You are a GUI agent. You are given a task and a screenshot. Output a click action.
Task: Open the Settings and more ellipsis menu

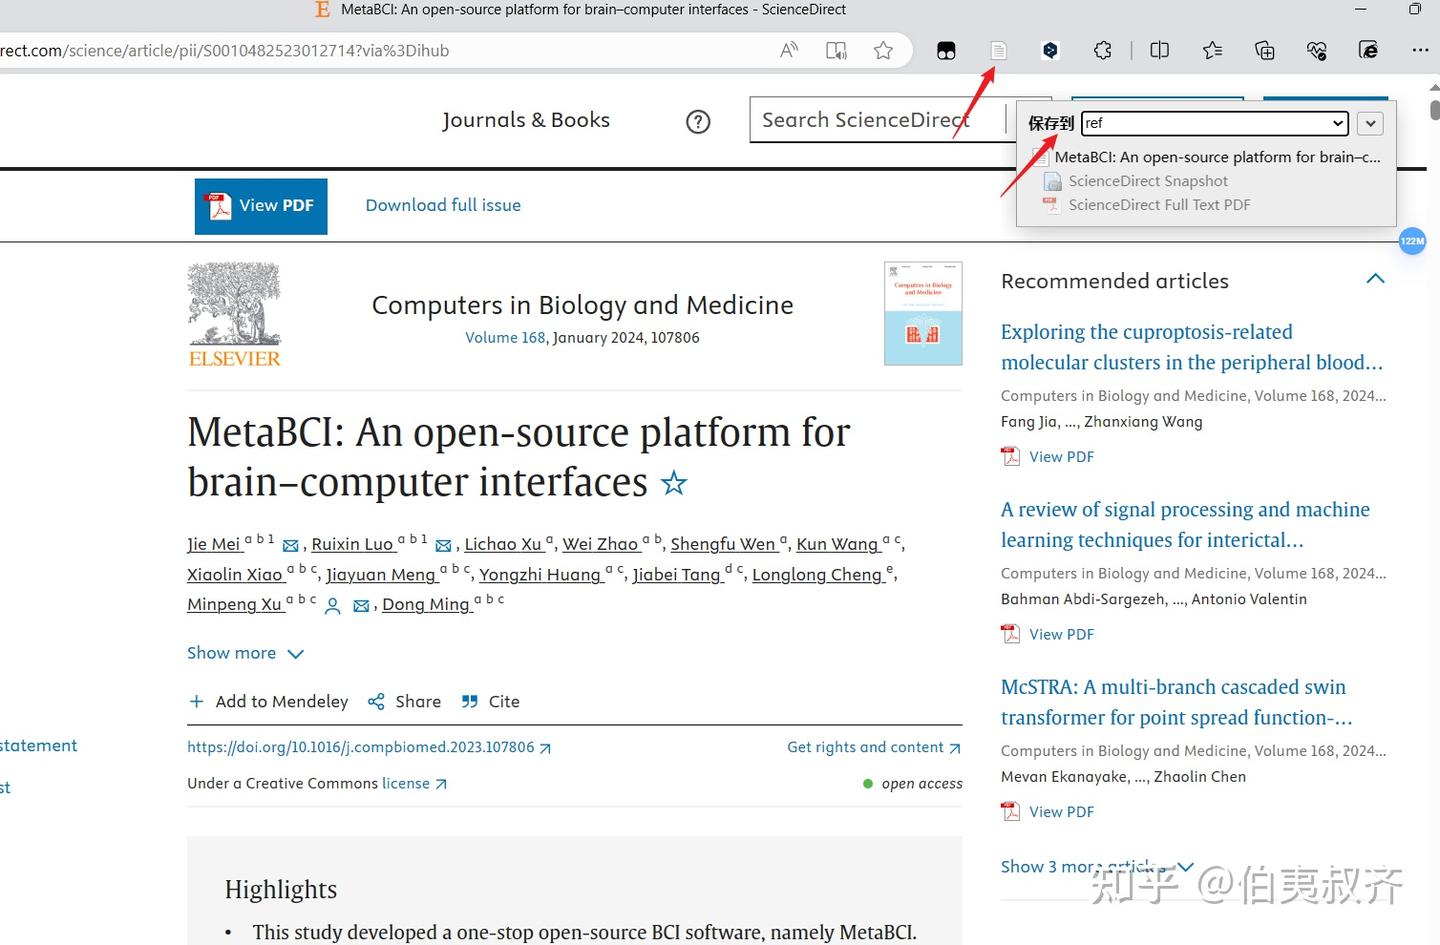[x=1420, y=50]
